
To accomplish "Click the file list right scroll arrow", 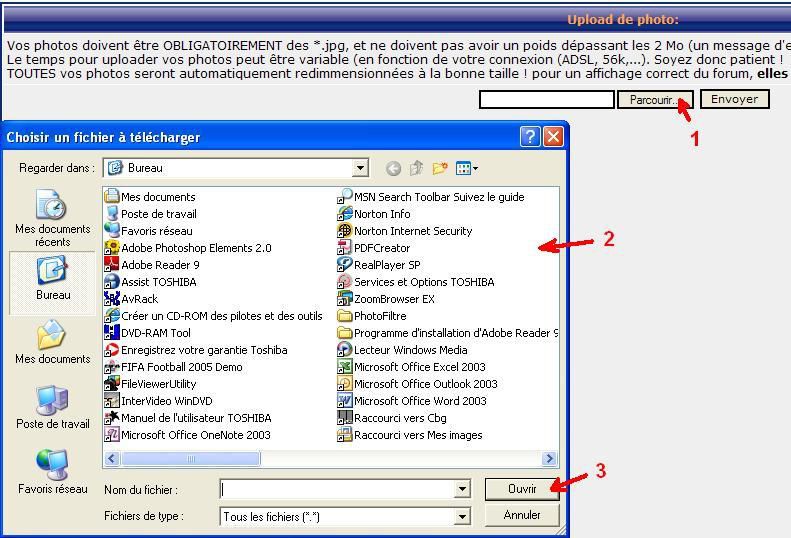I will click(x=549, y=458).
